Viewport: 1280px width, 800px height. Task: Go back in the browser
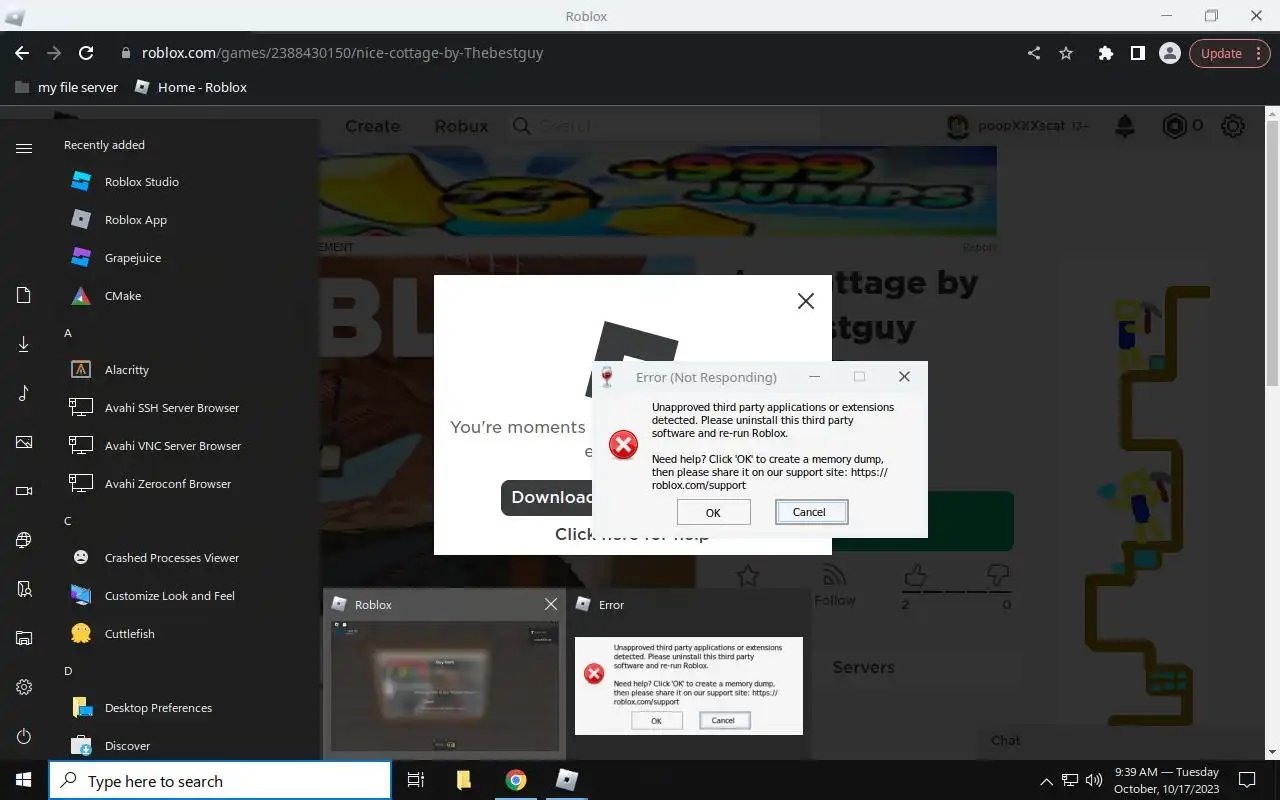[22, 53]
